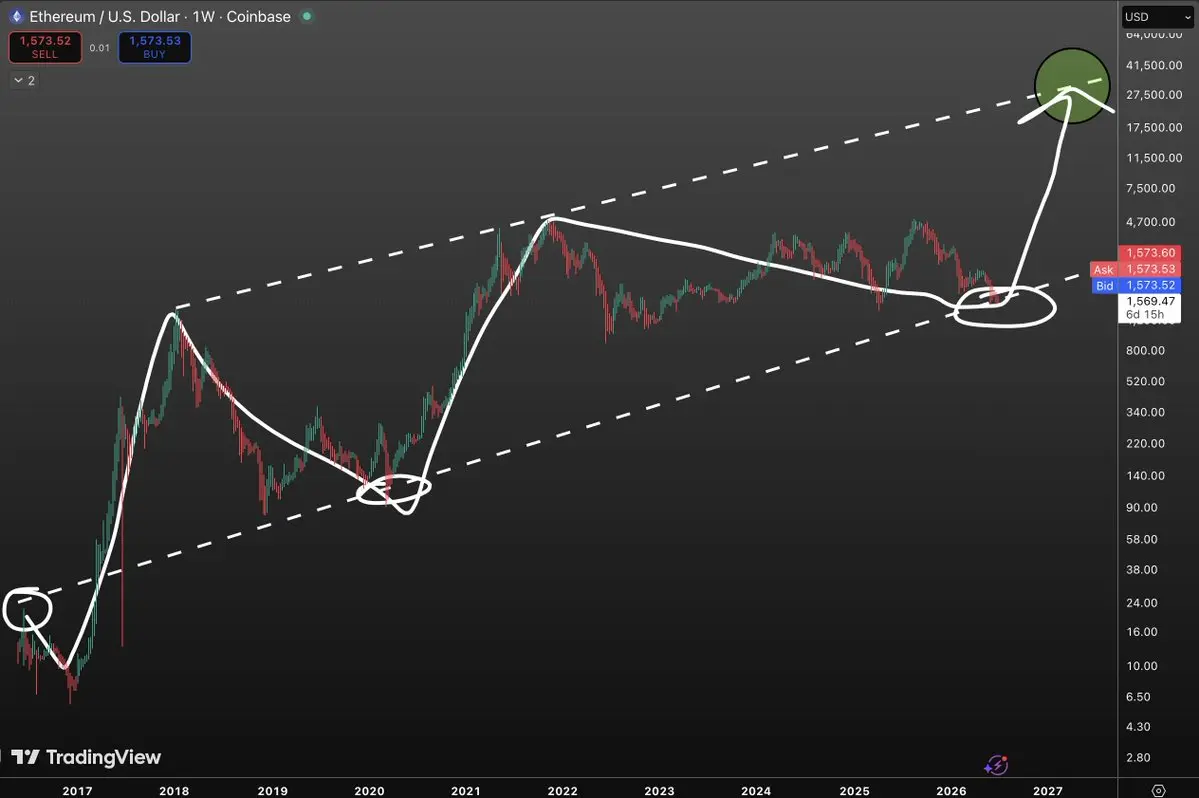The width and height of the screenshot is (1199, 798).
Task: Click the 1W timeframe in chart title
Action: point(203,16)
